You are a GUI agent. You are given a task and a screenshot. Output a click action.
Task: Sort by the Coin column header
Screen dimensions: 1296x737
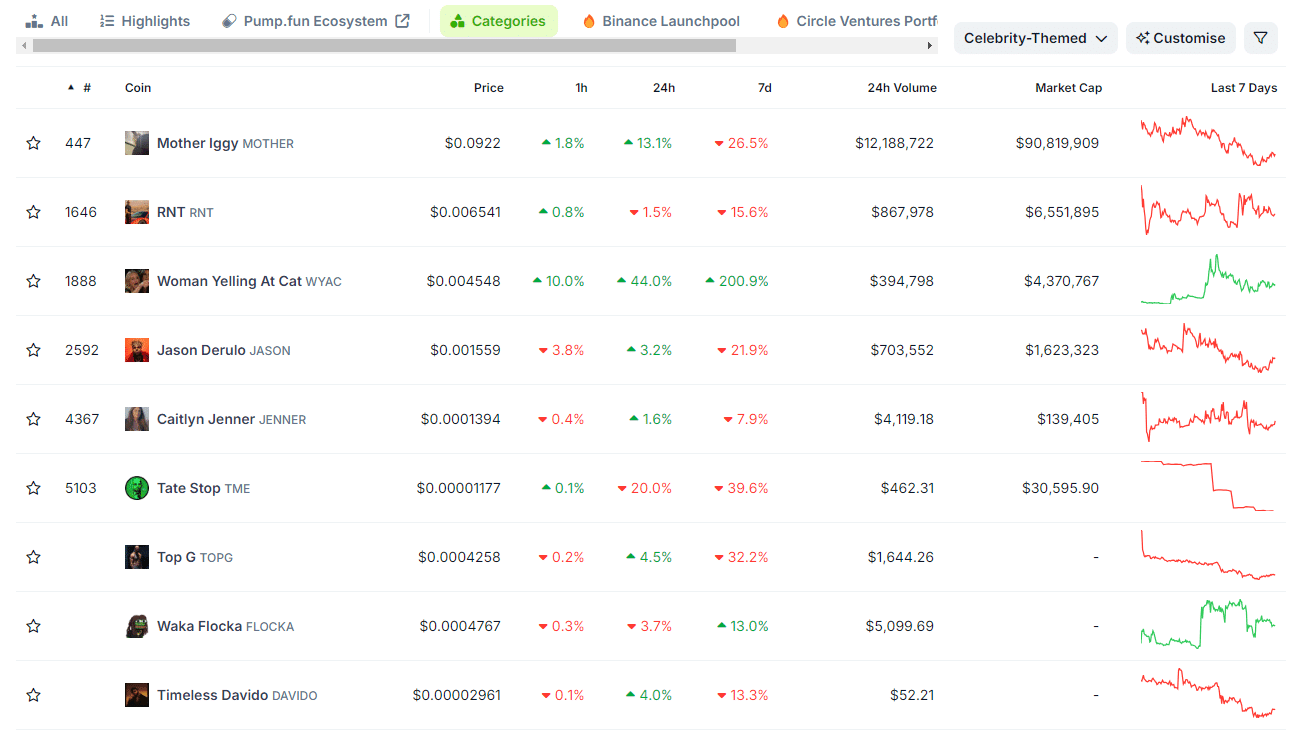(138, 88)
